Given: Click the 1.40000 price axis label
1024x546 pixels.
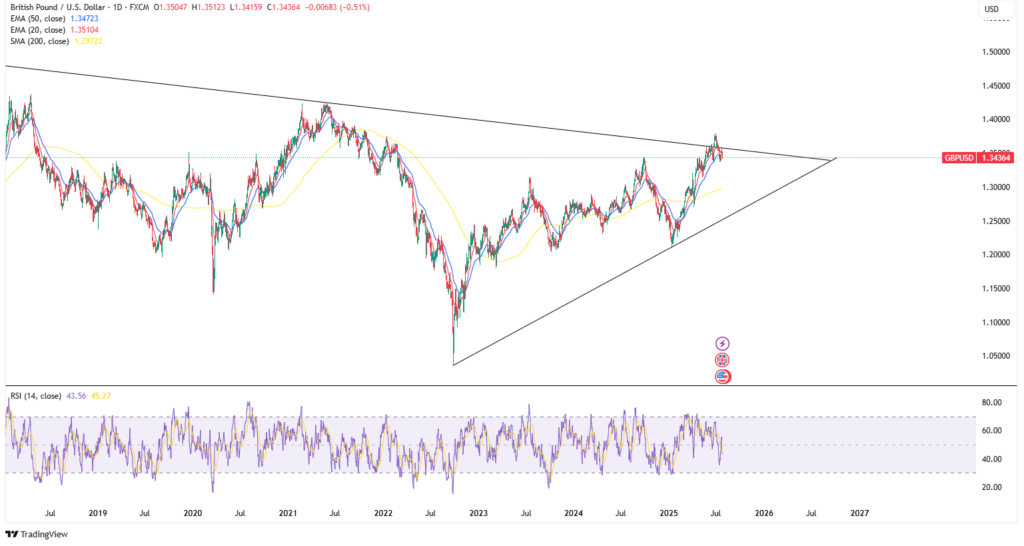Looking at the screenshot, I should (995, 120).
